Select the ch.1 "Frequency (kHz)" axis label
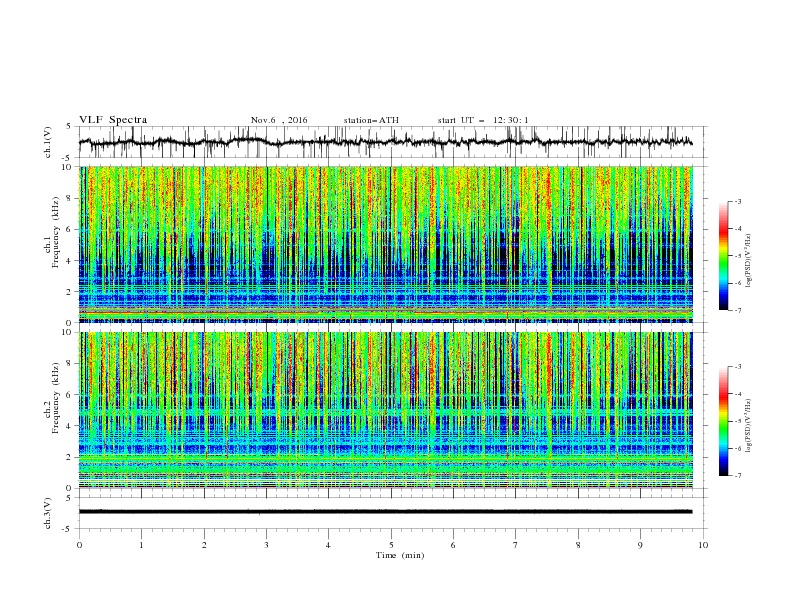 [x=55, y=233]
